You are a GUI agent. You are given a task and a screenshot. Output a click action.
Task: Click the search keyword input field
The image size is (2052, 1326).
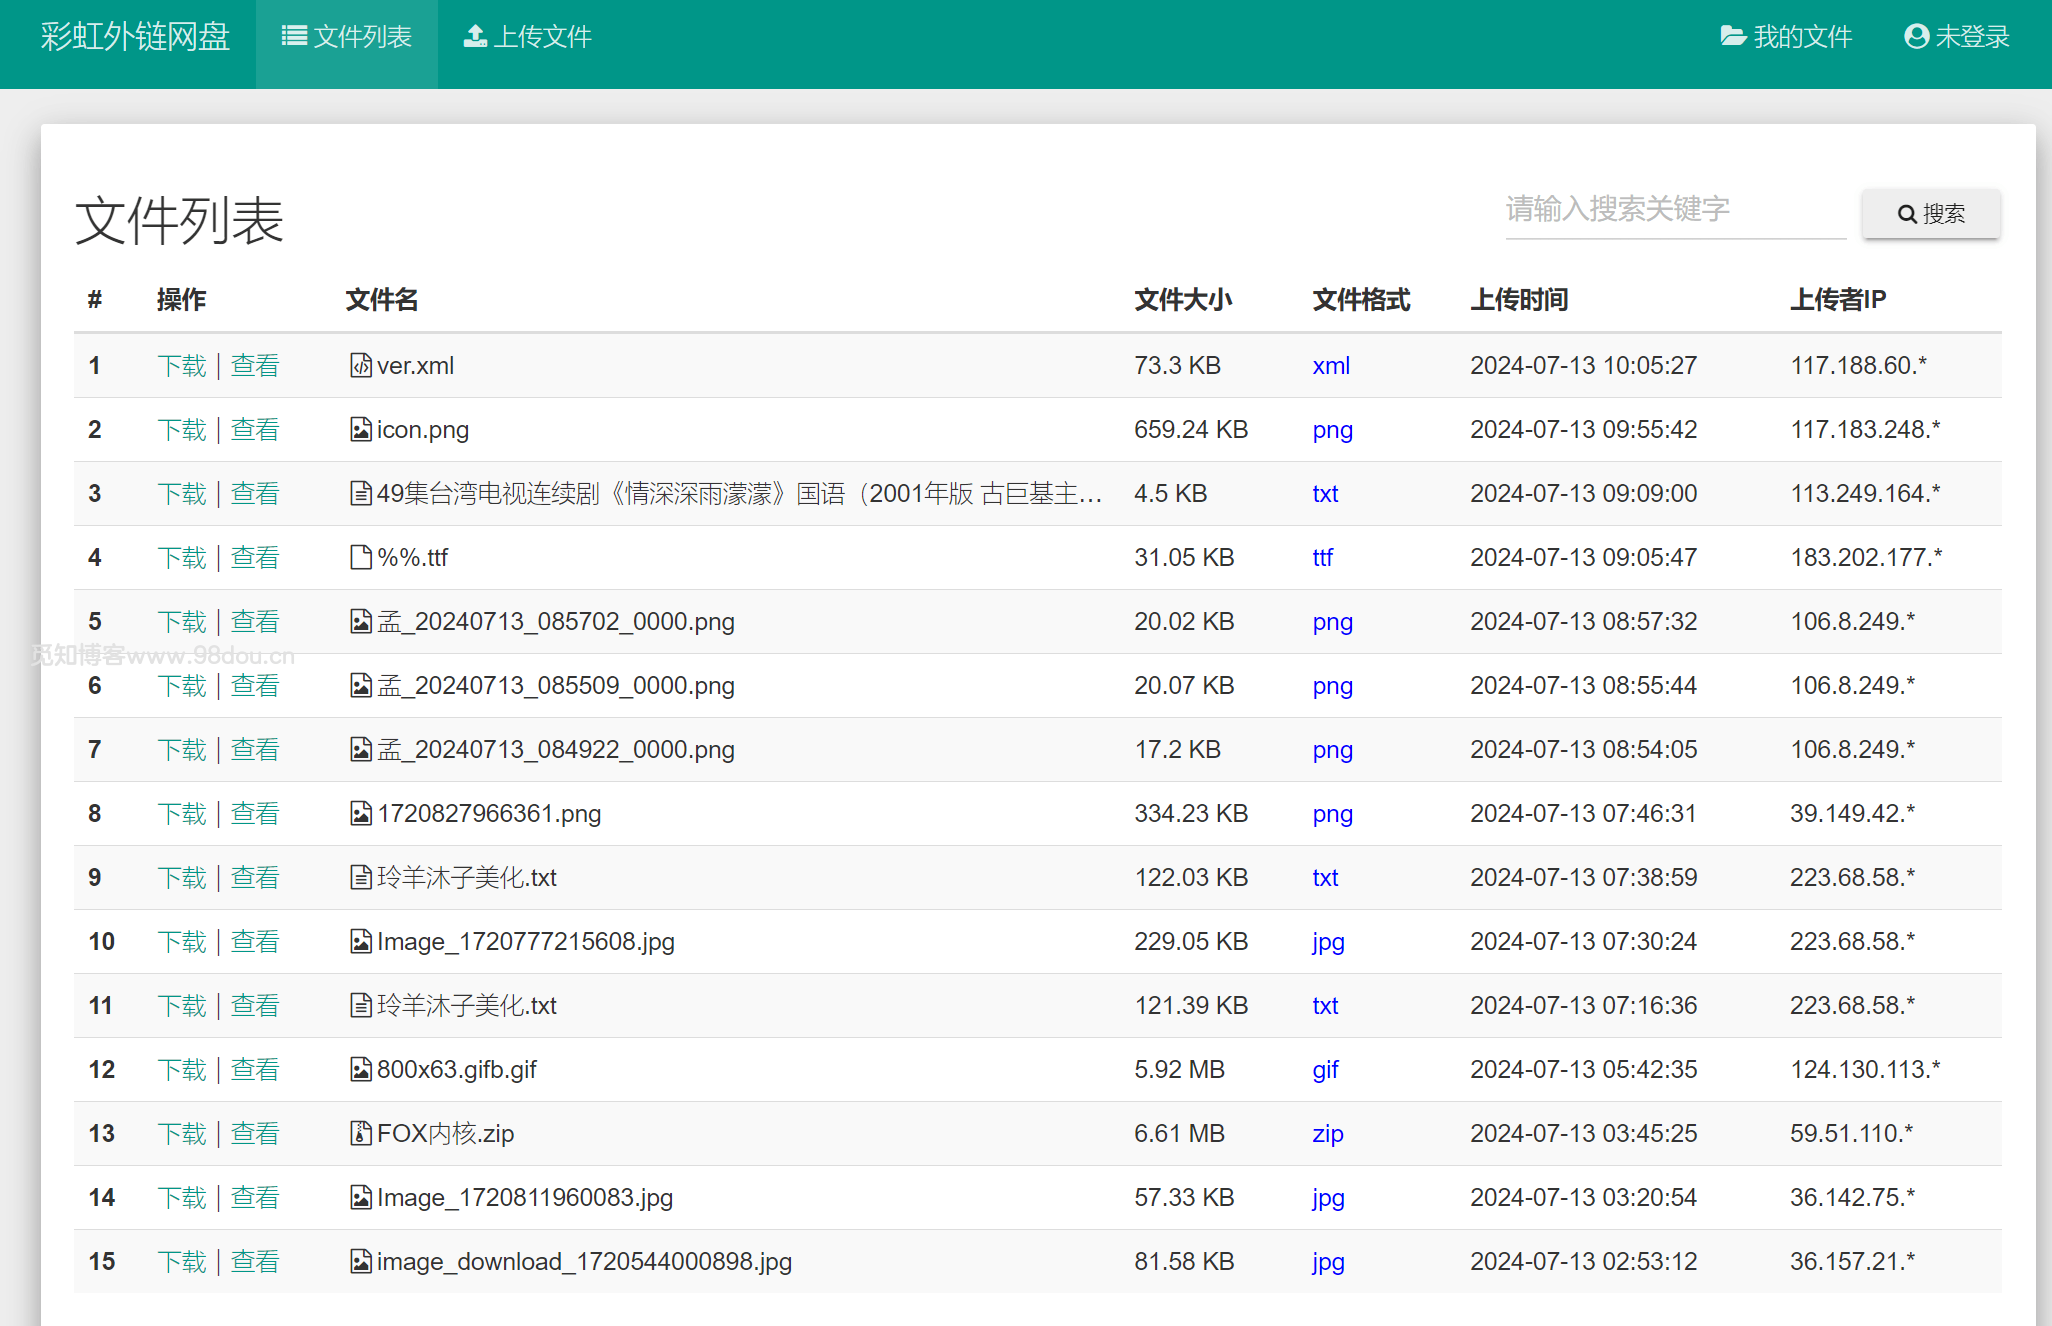click(1676, 210)
